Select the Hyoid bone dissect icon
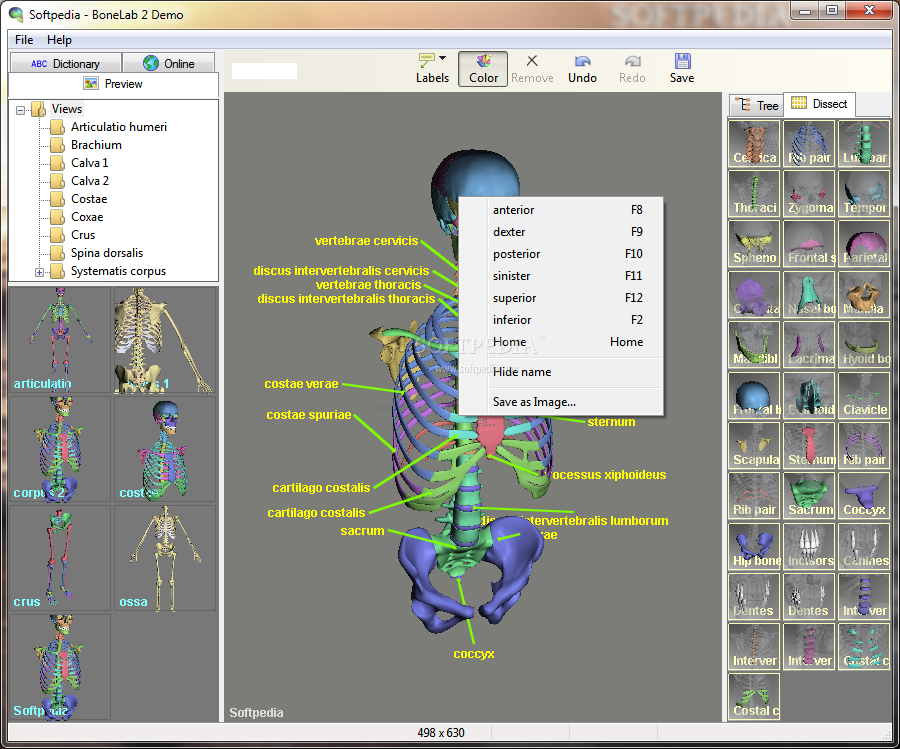Screen dimensions: 900x749 (864, 345)
